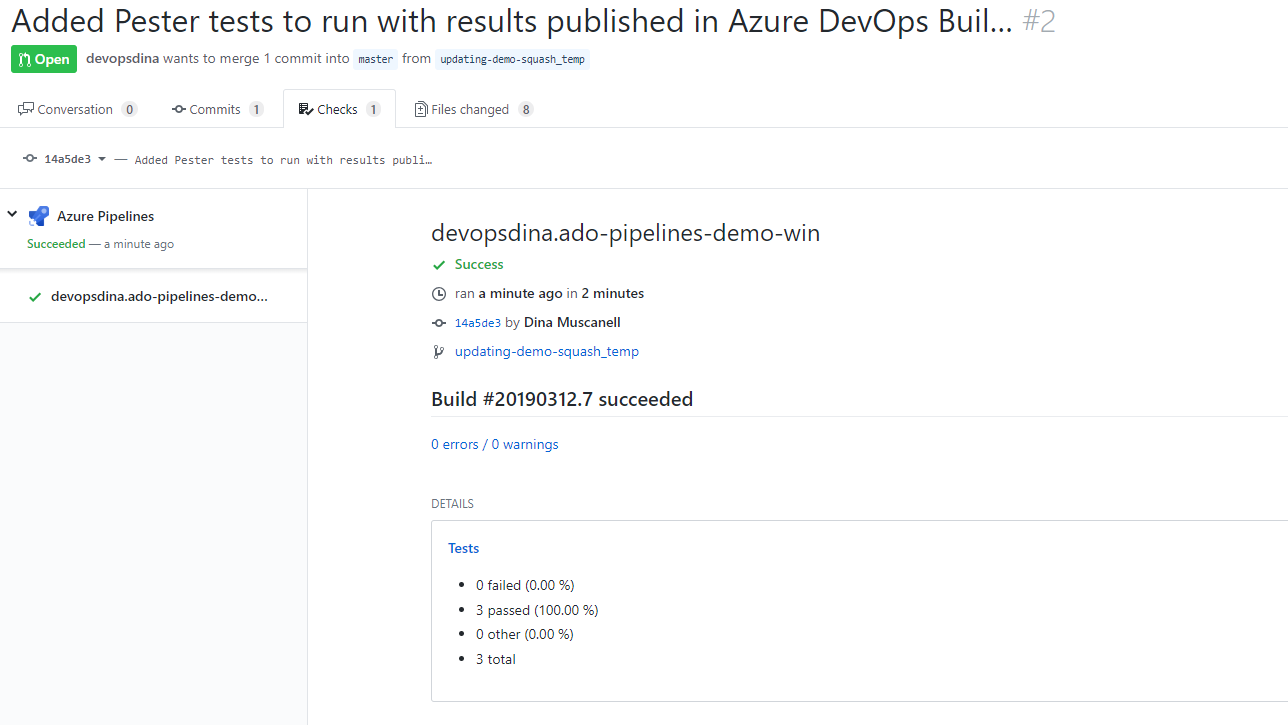Click the master branch label

(376, 59)
